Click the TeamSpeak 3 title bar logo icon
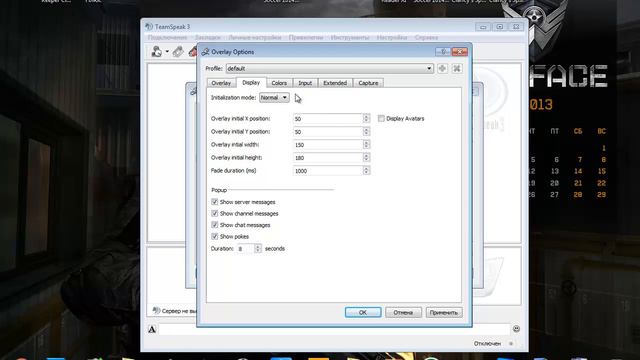Screen dimensions: 640x360 click(x=149, y=27)
